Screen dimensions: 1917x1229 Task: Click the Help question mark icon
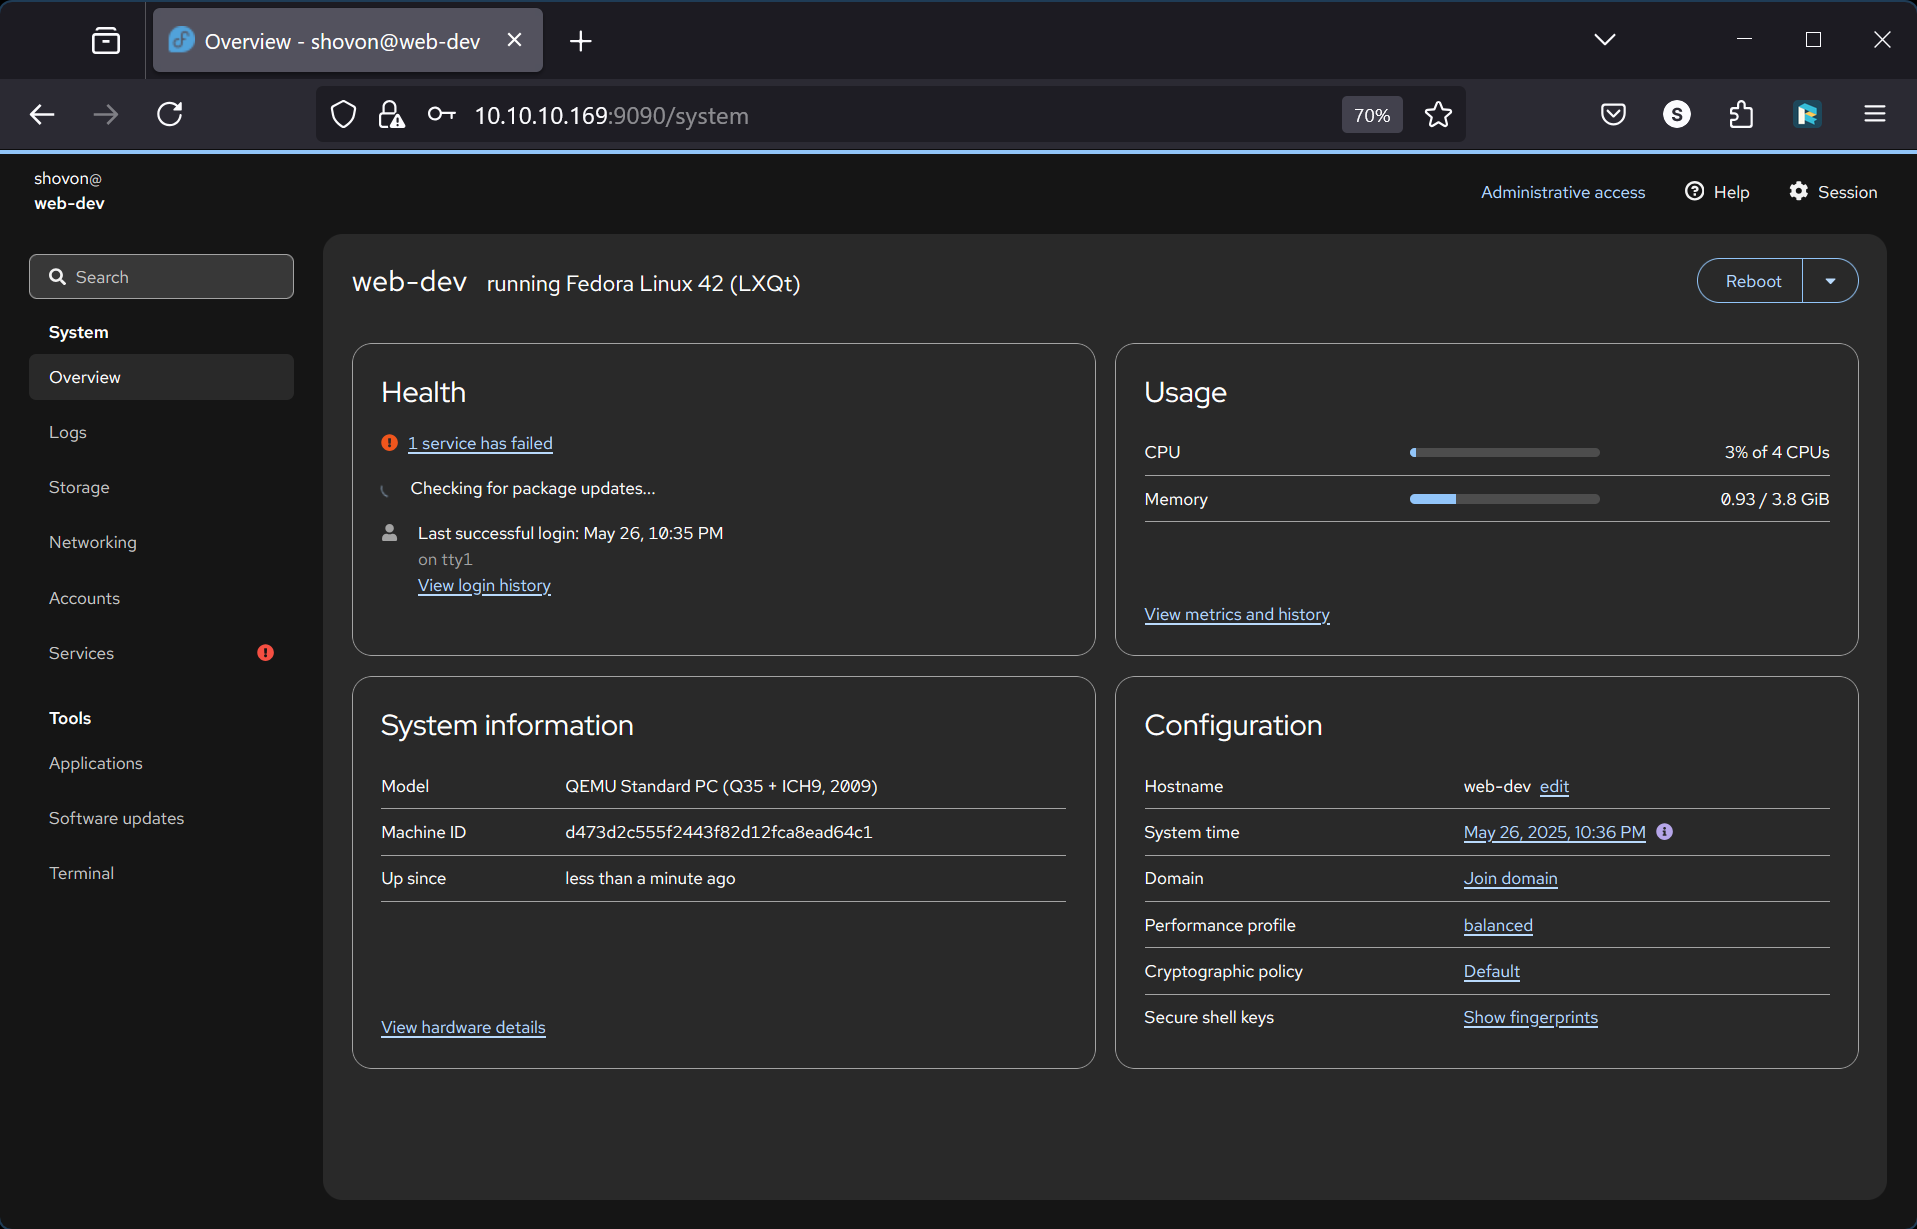tap(1694, 191)
